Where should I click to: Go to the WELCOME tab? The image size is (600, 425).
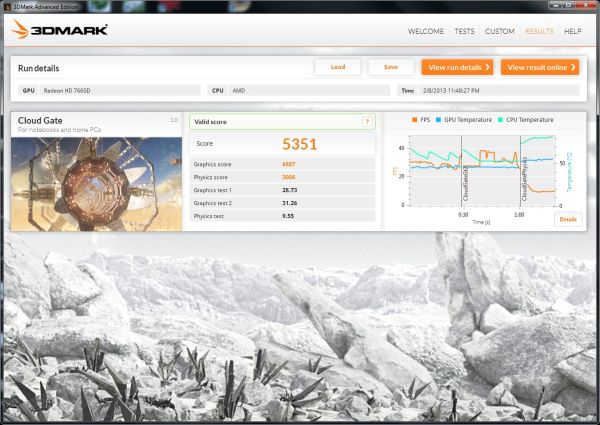(x=426, y=31)
